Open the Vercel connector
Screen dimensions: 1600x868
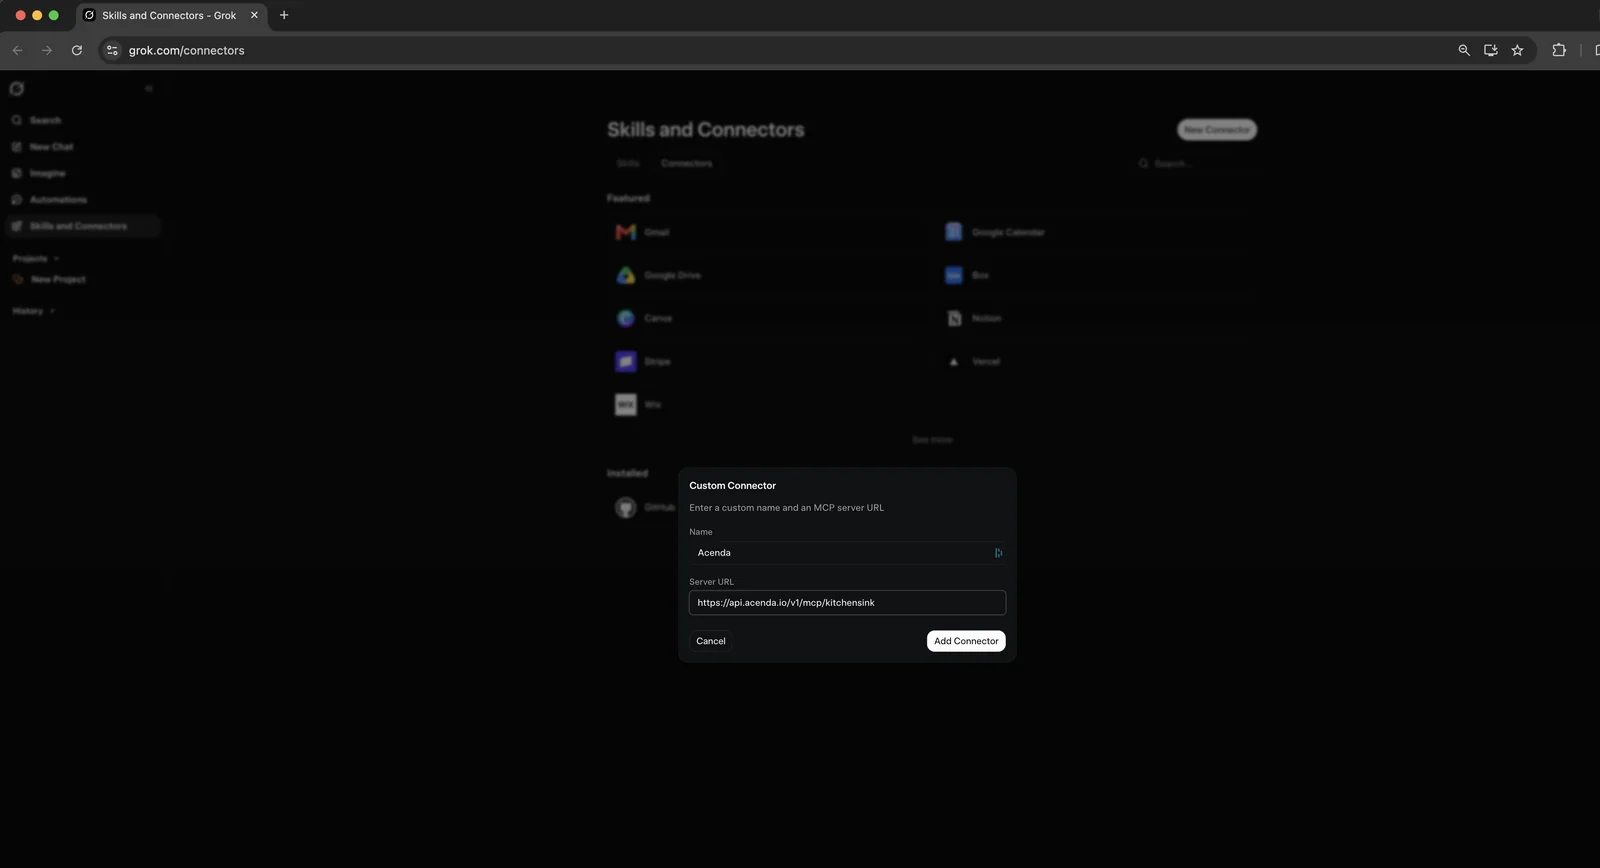point(1097,361)
